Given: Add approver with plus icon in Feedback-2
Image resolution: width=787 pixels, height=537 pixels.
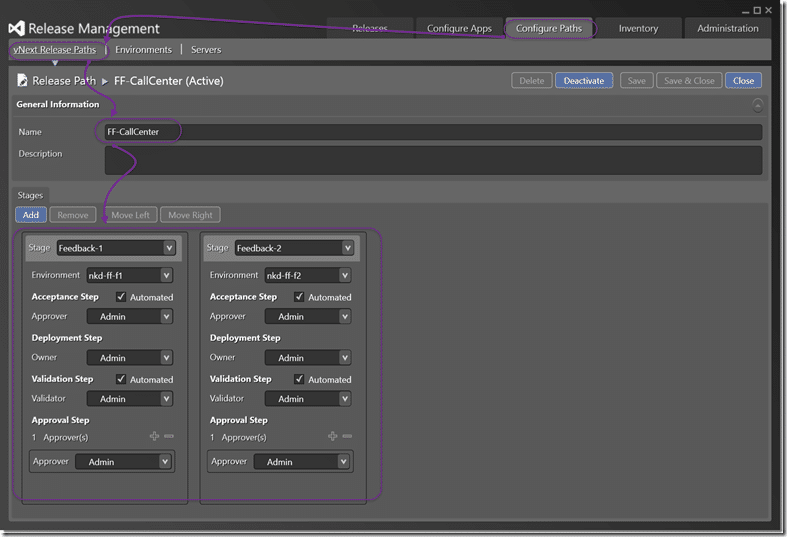Looking at the screenshot, I should coord(333,436).
